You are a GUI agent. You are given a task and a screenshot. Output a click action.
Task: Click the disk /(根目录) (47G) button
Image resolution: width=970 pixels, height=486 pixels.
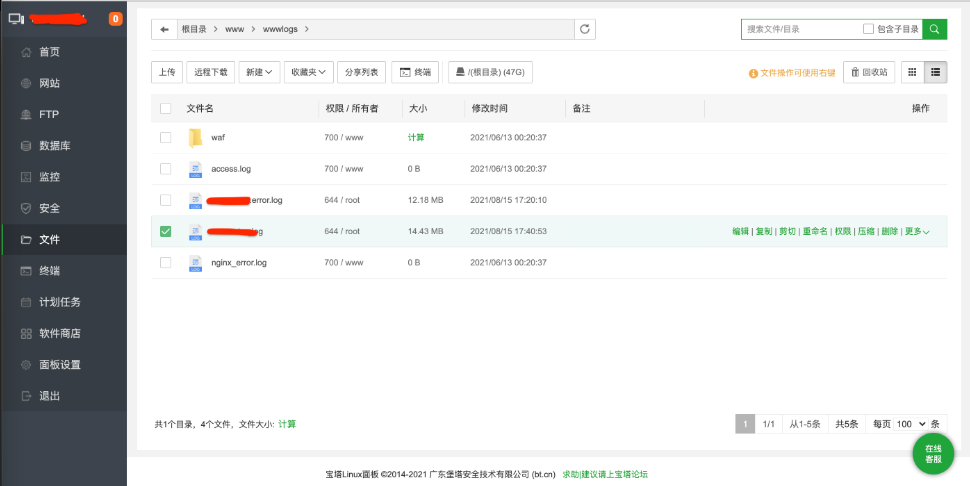(490, 72)
